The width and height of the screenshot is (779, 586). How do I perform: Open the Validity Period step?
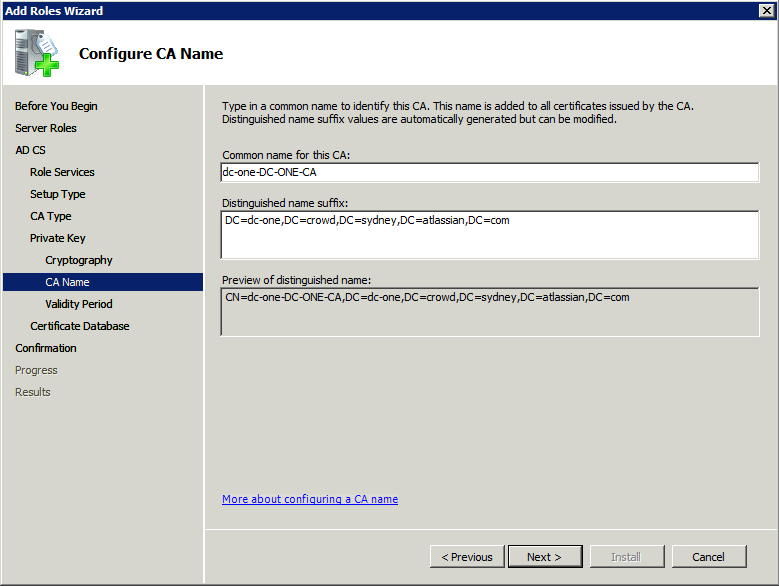78,304
